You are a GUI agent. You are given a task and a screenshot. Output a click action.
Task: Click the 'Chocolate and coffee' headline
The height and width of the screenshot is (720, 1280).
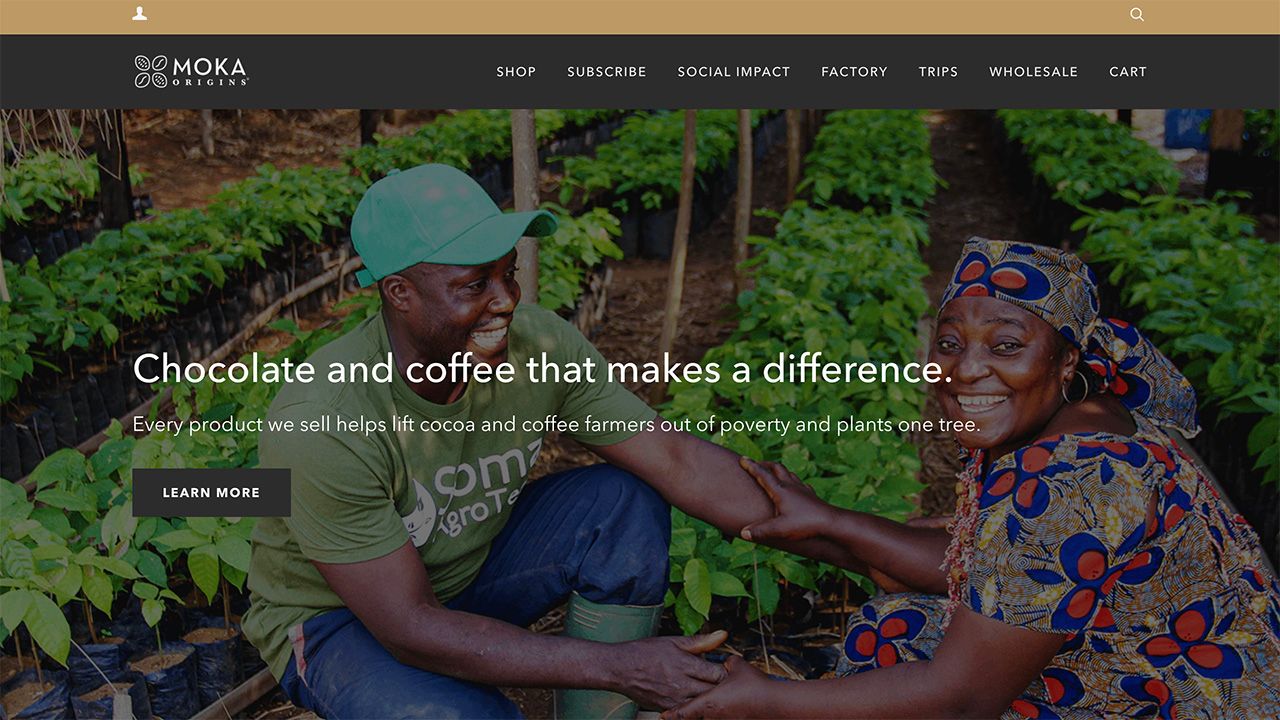(543, 369)
